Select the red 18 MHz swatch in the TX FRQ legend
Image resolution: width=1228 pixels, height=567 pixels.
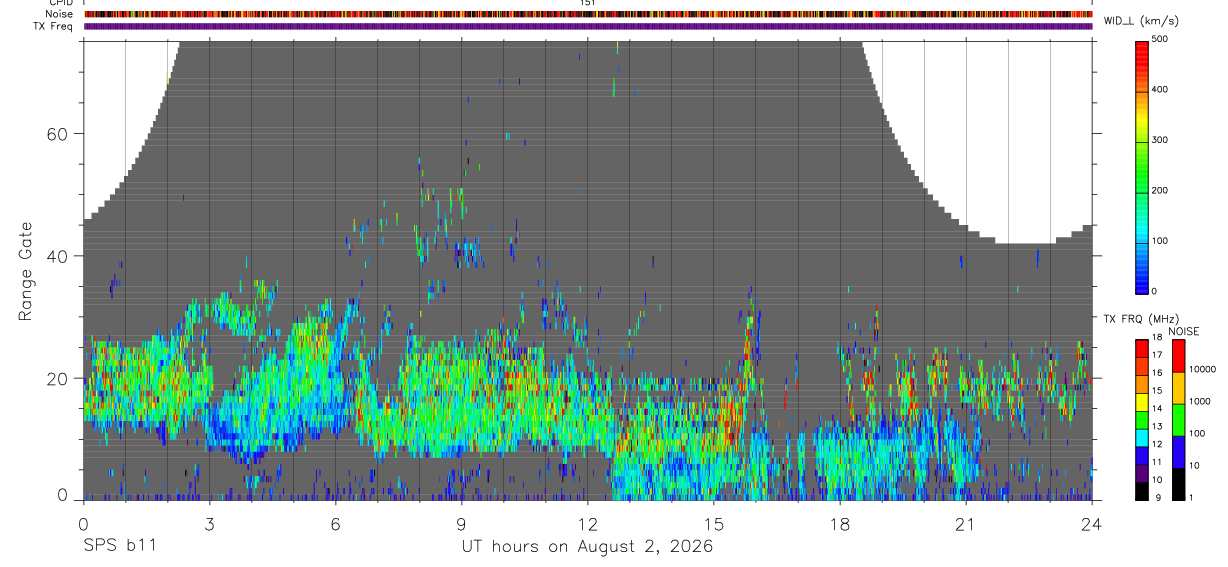(1143, 345)
